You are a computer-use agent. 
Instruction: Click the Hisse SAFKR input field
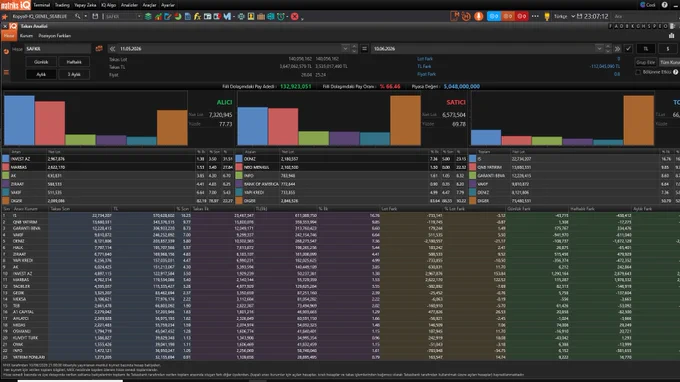[x=57, y=49]
